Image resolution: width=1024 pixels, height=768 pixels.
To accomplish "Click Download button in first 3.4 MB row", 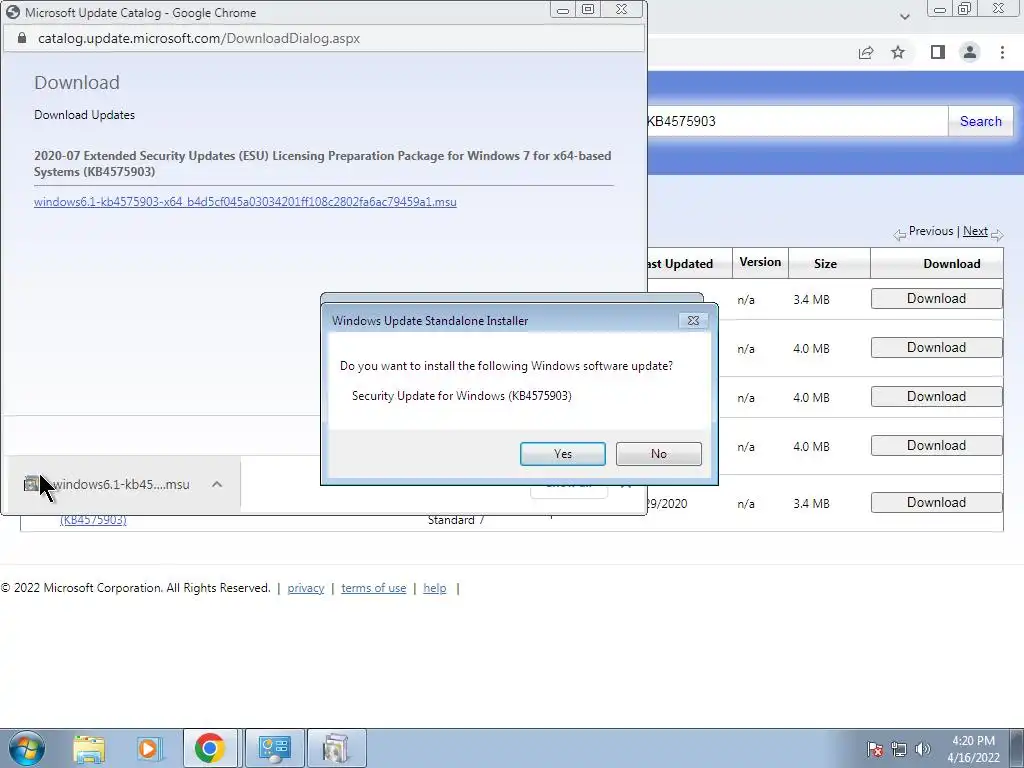I will click(x=936, y=298).
